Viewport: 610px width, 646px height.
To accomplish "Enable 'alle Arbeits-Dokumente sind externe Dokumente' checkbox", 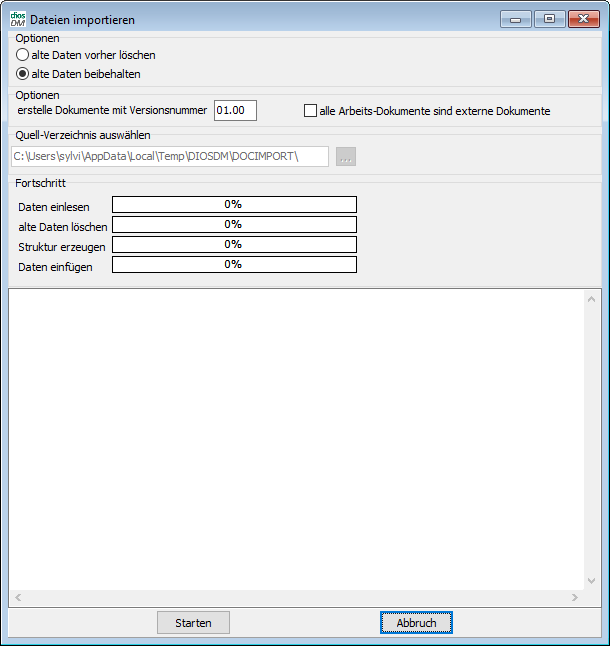I will (x=310, y=111).
